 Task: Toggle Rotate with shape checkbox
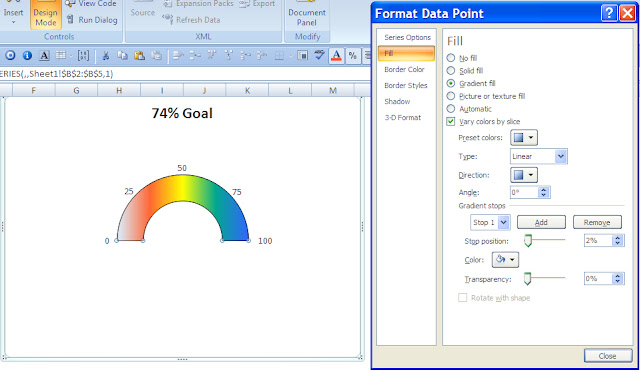tap(462, 298)
